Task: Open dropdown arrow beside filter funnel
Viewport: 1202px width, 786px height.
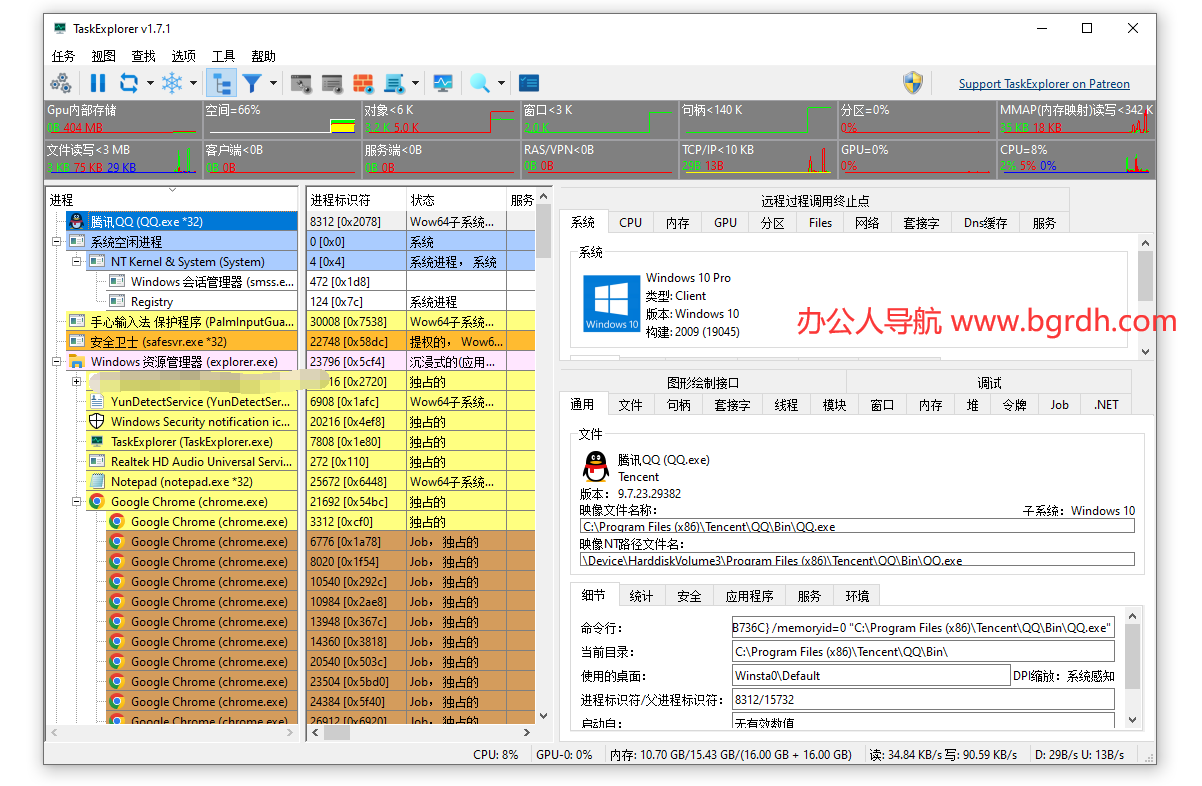Action: pos(273,84)
